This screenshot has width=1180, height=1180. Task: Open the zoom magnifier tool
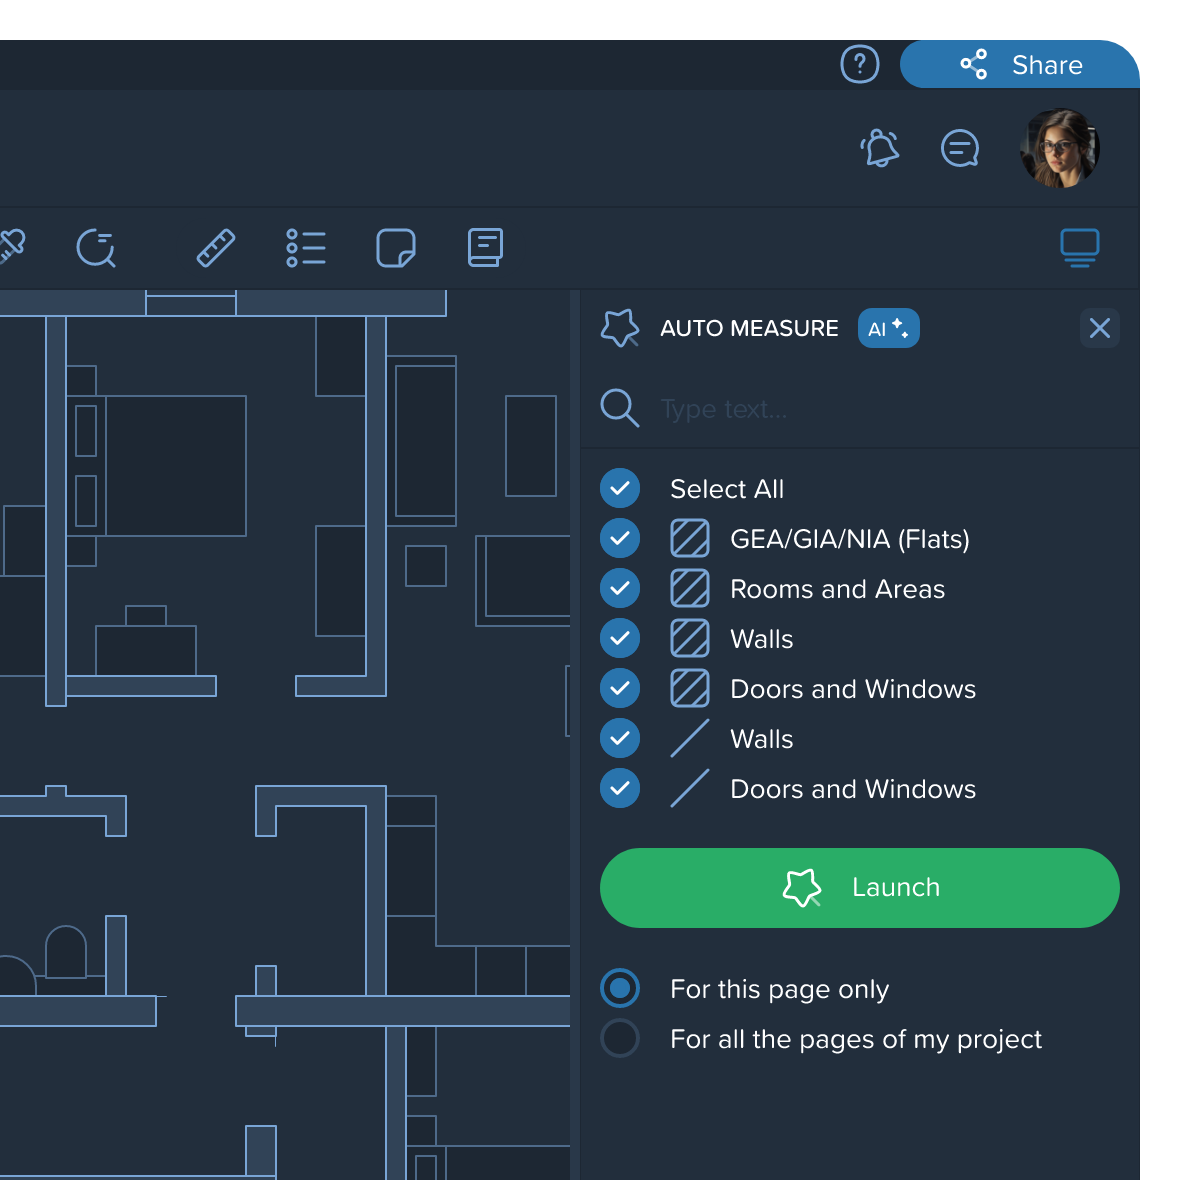point(96,250)
